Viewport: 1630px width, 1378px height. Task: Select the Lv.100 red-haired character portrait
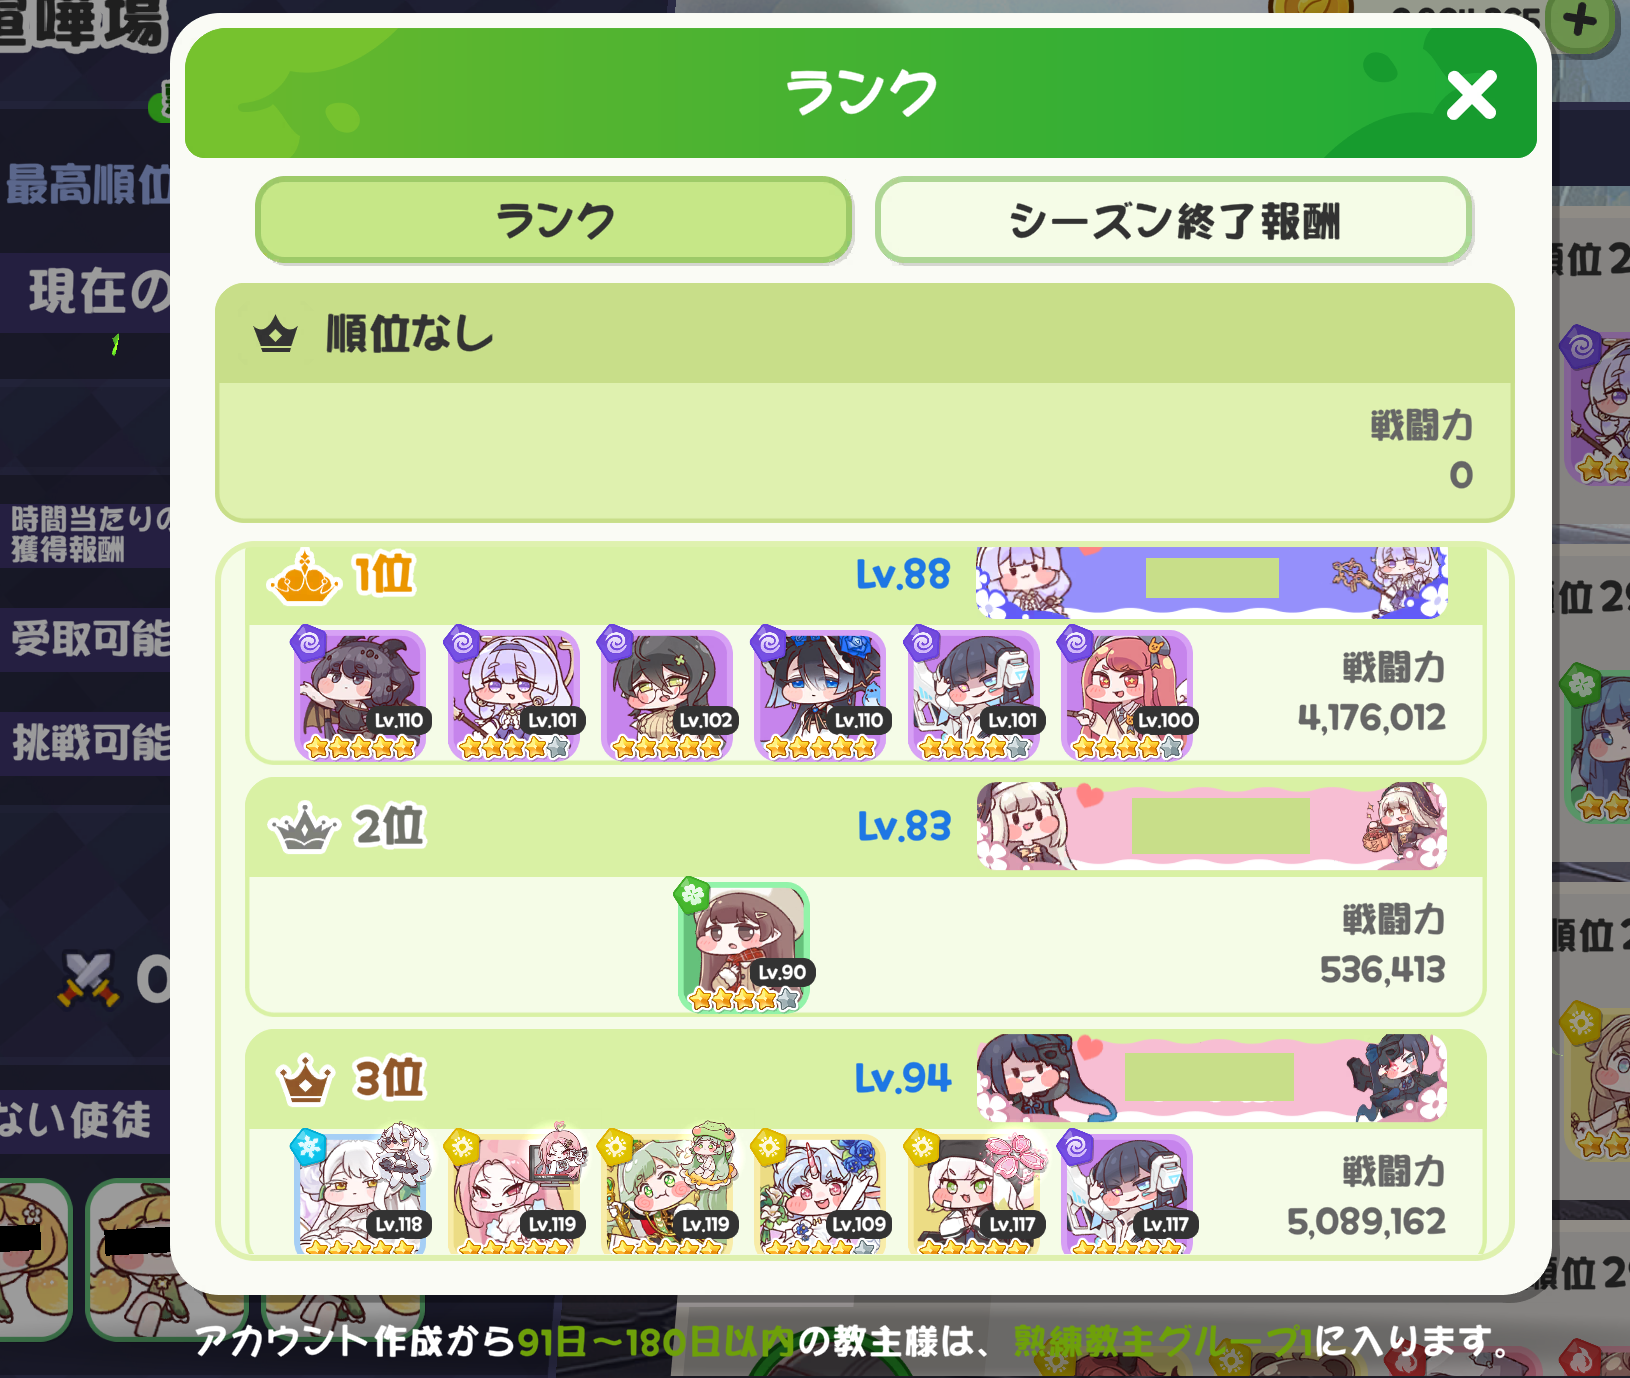click(x=1127, y=694)
